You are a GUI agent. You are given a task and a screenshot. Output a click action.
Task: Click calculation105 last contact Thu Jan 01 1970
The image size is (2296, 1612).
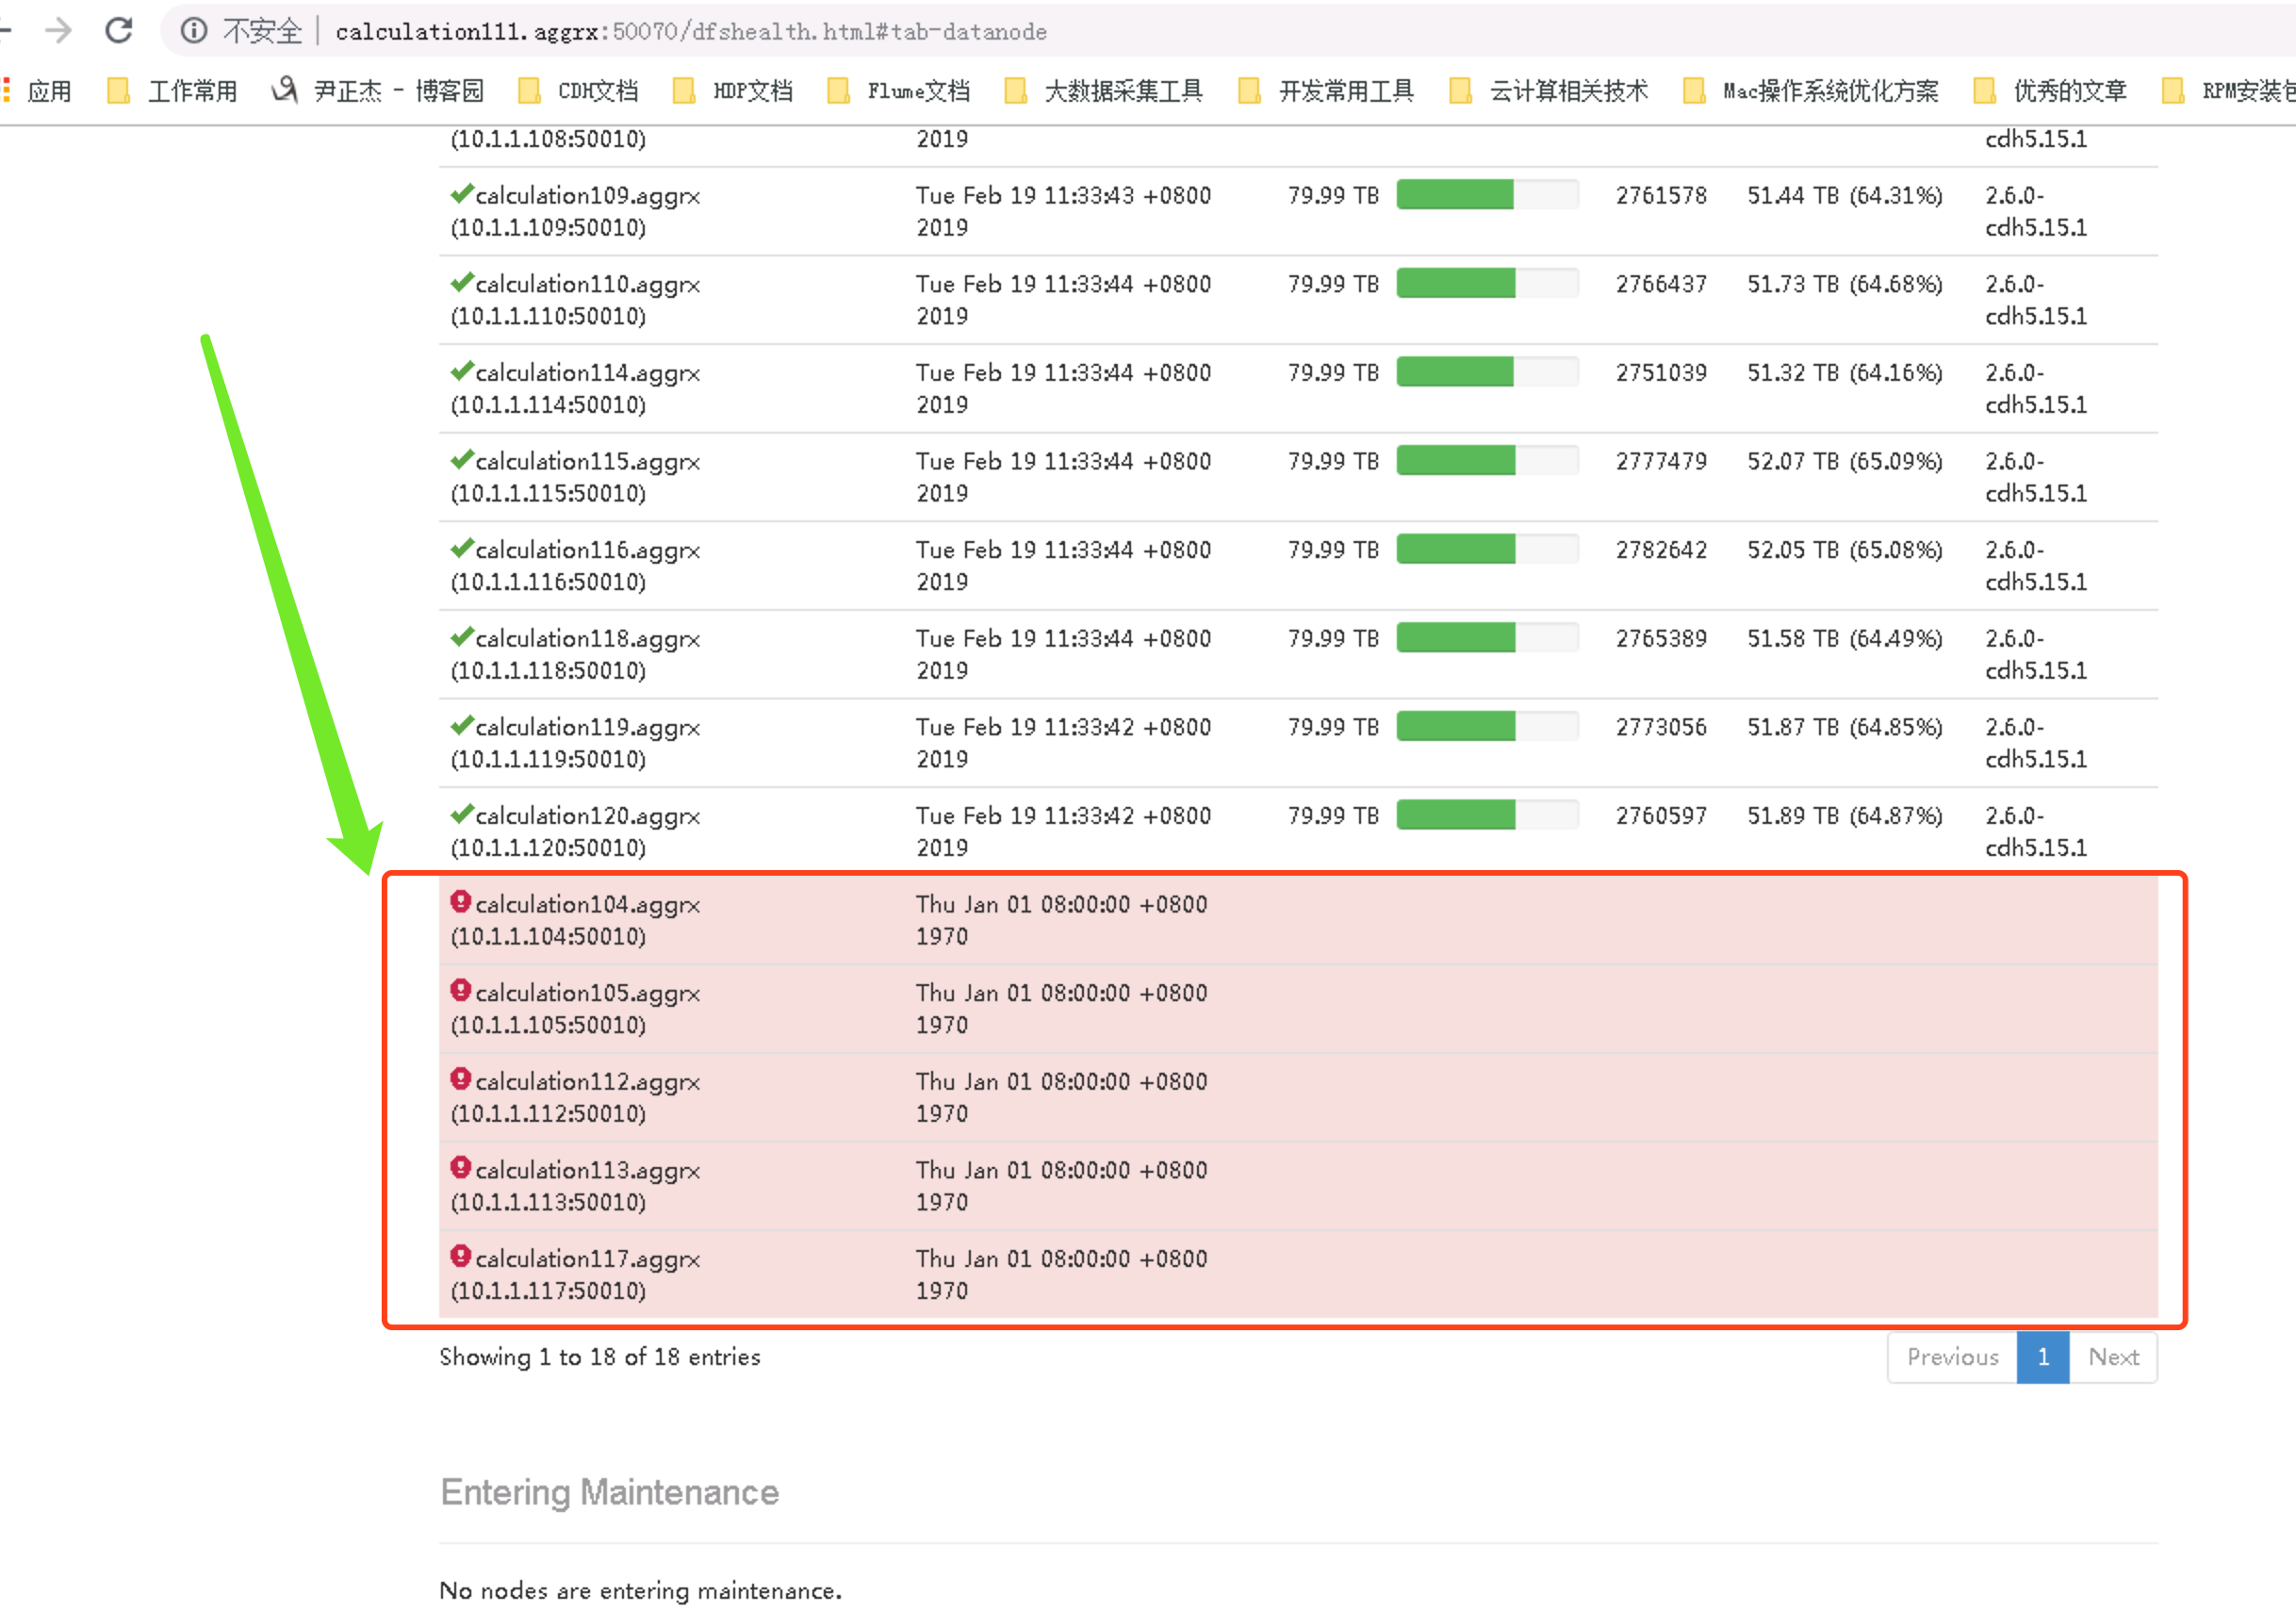1061,1009
